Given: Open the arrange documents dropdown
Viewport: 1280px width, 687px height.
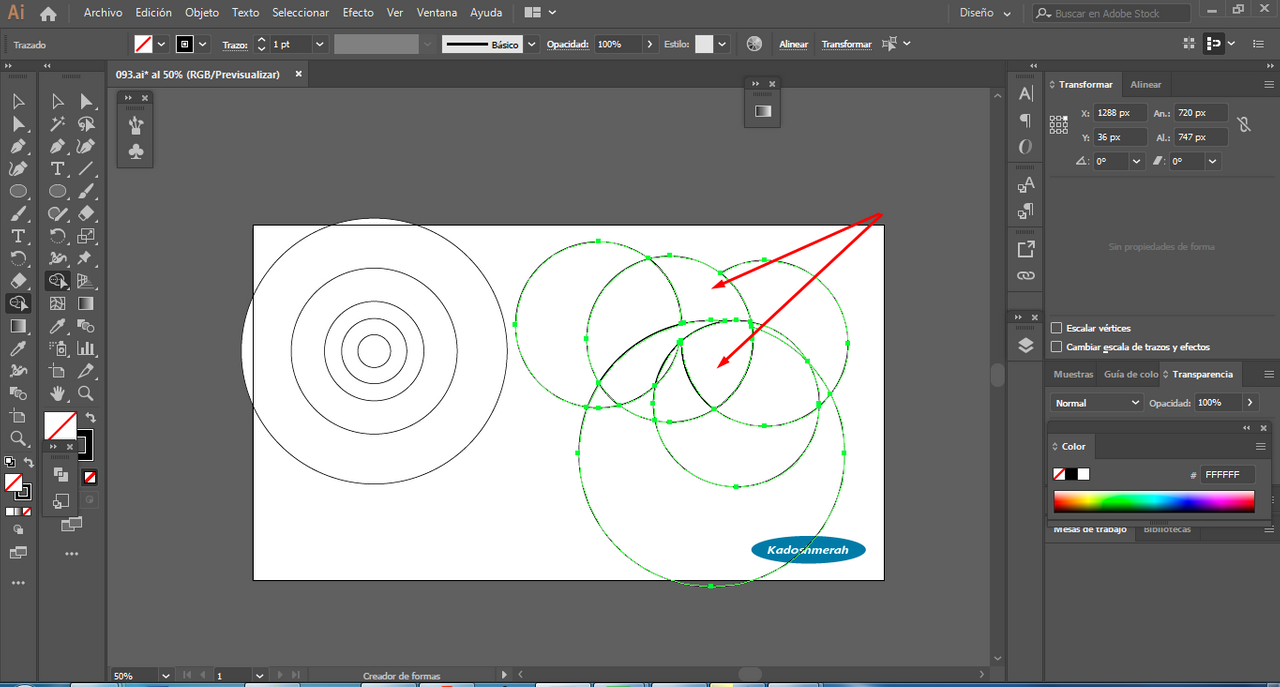Looking at the screenshot, I should tap(540, 13).
